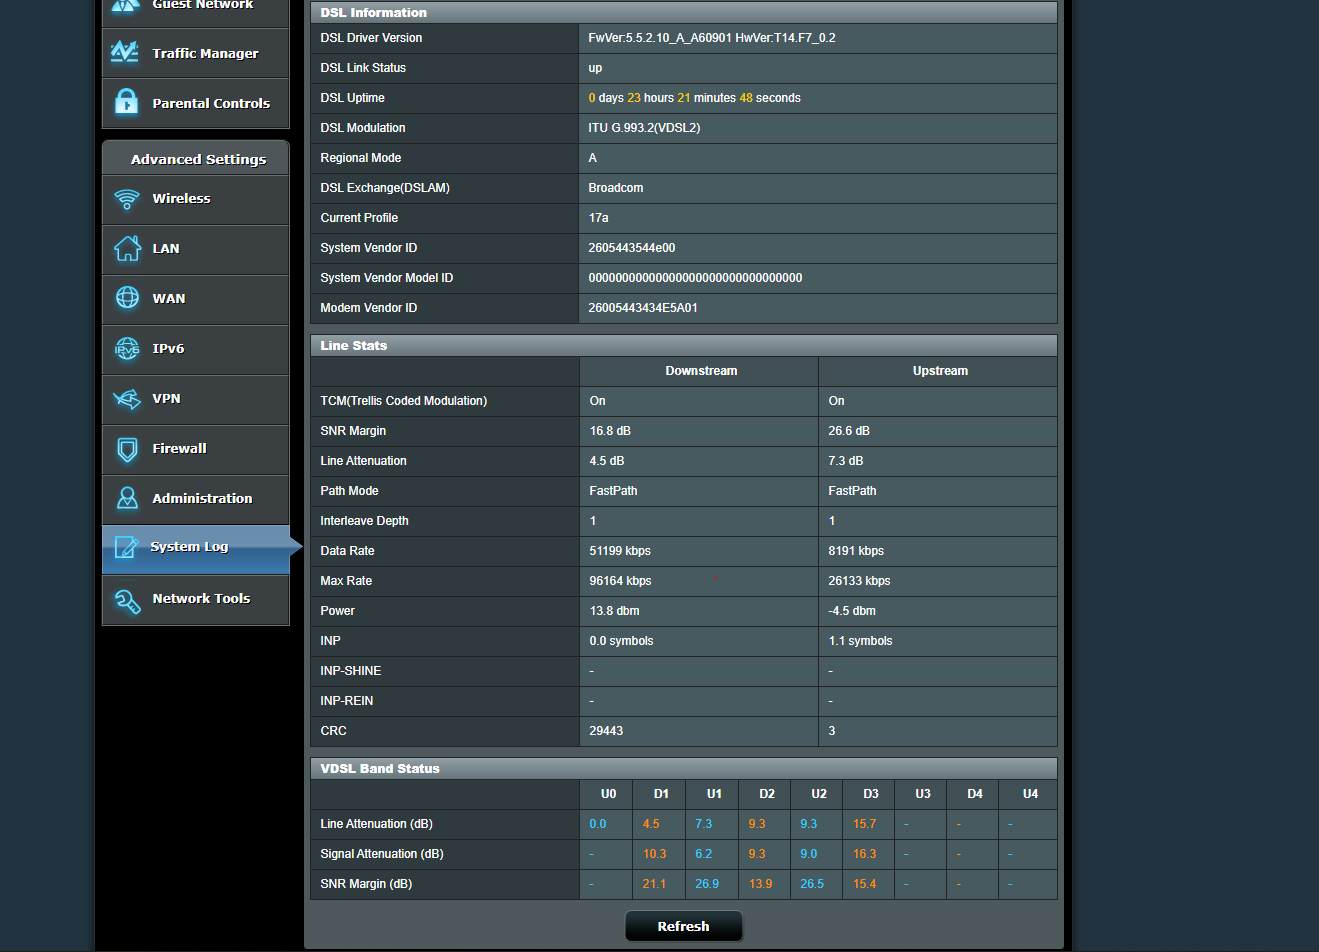Click the IPv6 globe icon
1319x952 pixels.
tap(127, 348)
